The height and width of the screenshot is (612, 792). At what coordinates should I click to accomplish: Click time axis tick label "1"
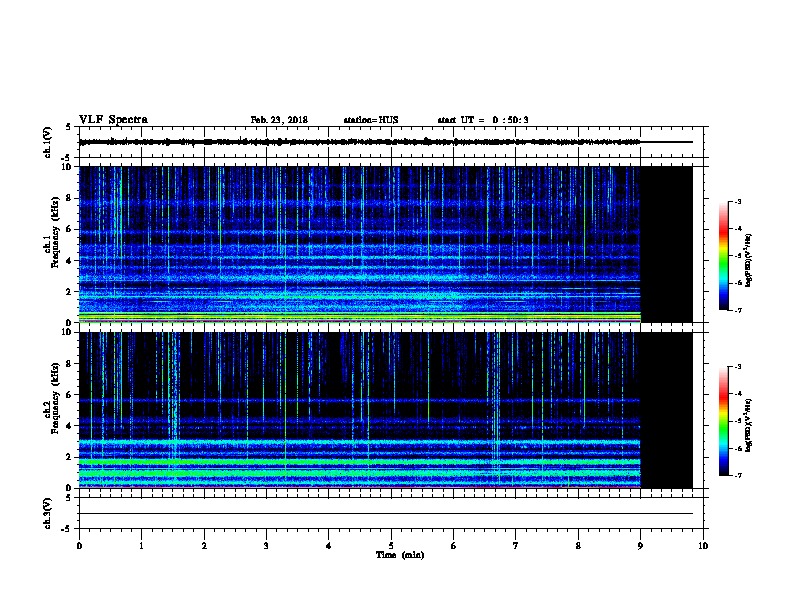coord(142,546)
